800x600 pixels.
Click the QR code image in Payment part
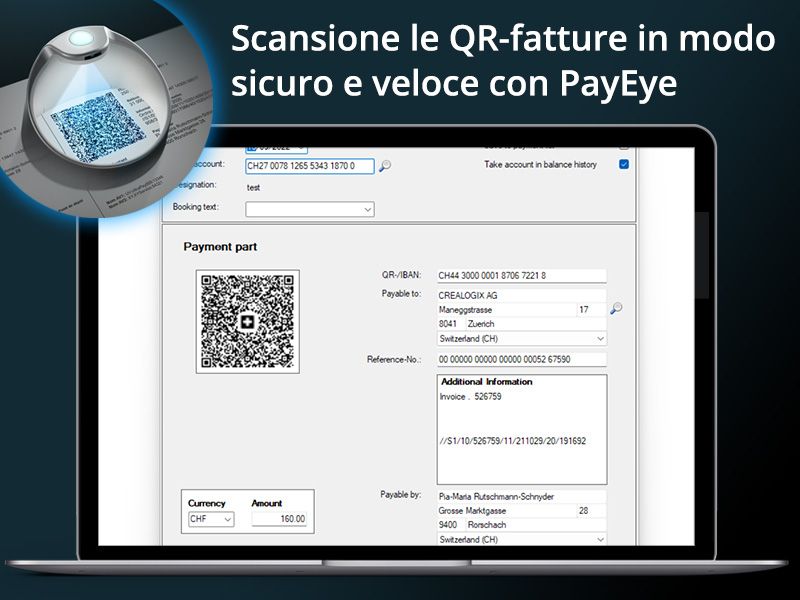pyautogui.click(x=247, y=321)
